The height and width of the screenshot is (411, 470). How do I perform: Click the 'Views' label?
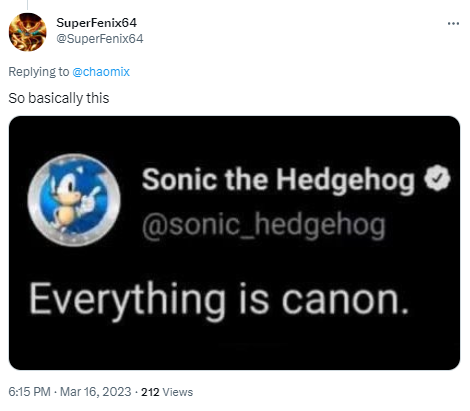point(178,392)
